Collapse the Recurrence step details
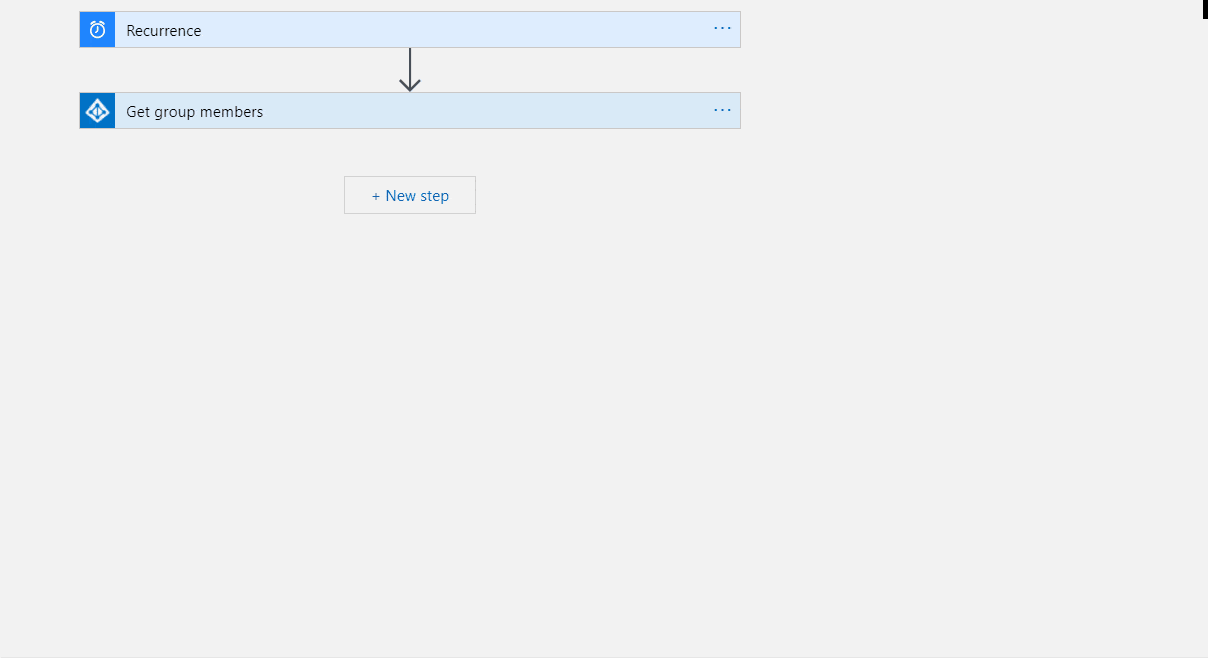 pyautogui.click(x=400, y=29)
